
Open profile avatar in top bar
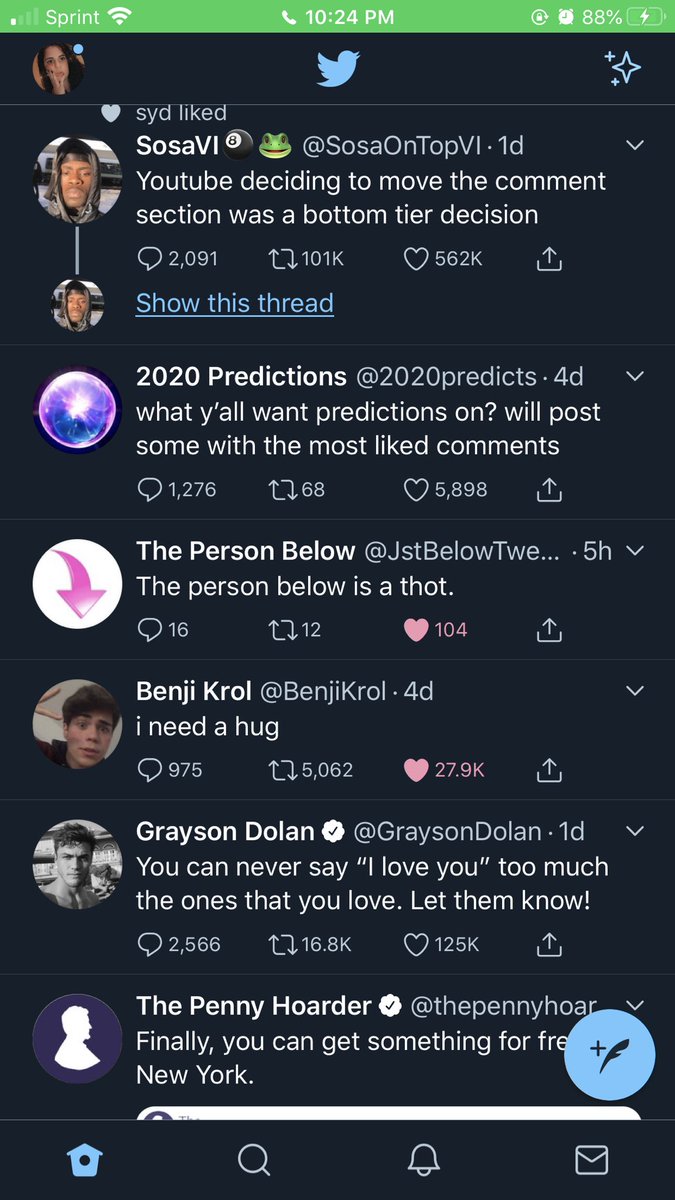tap(59, 69)
